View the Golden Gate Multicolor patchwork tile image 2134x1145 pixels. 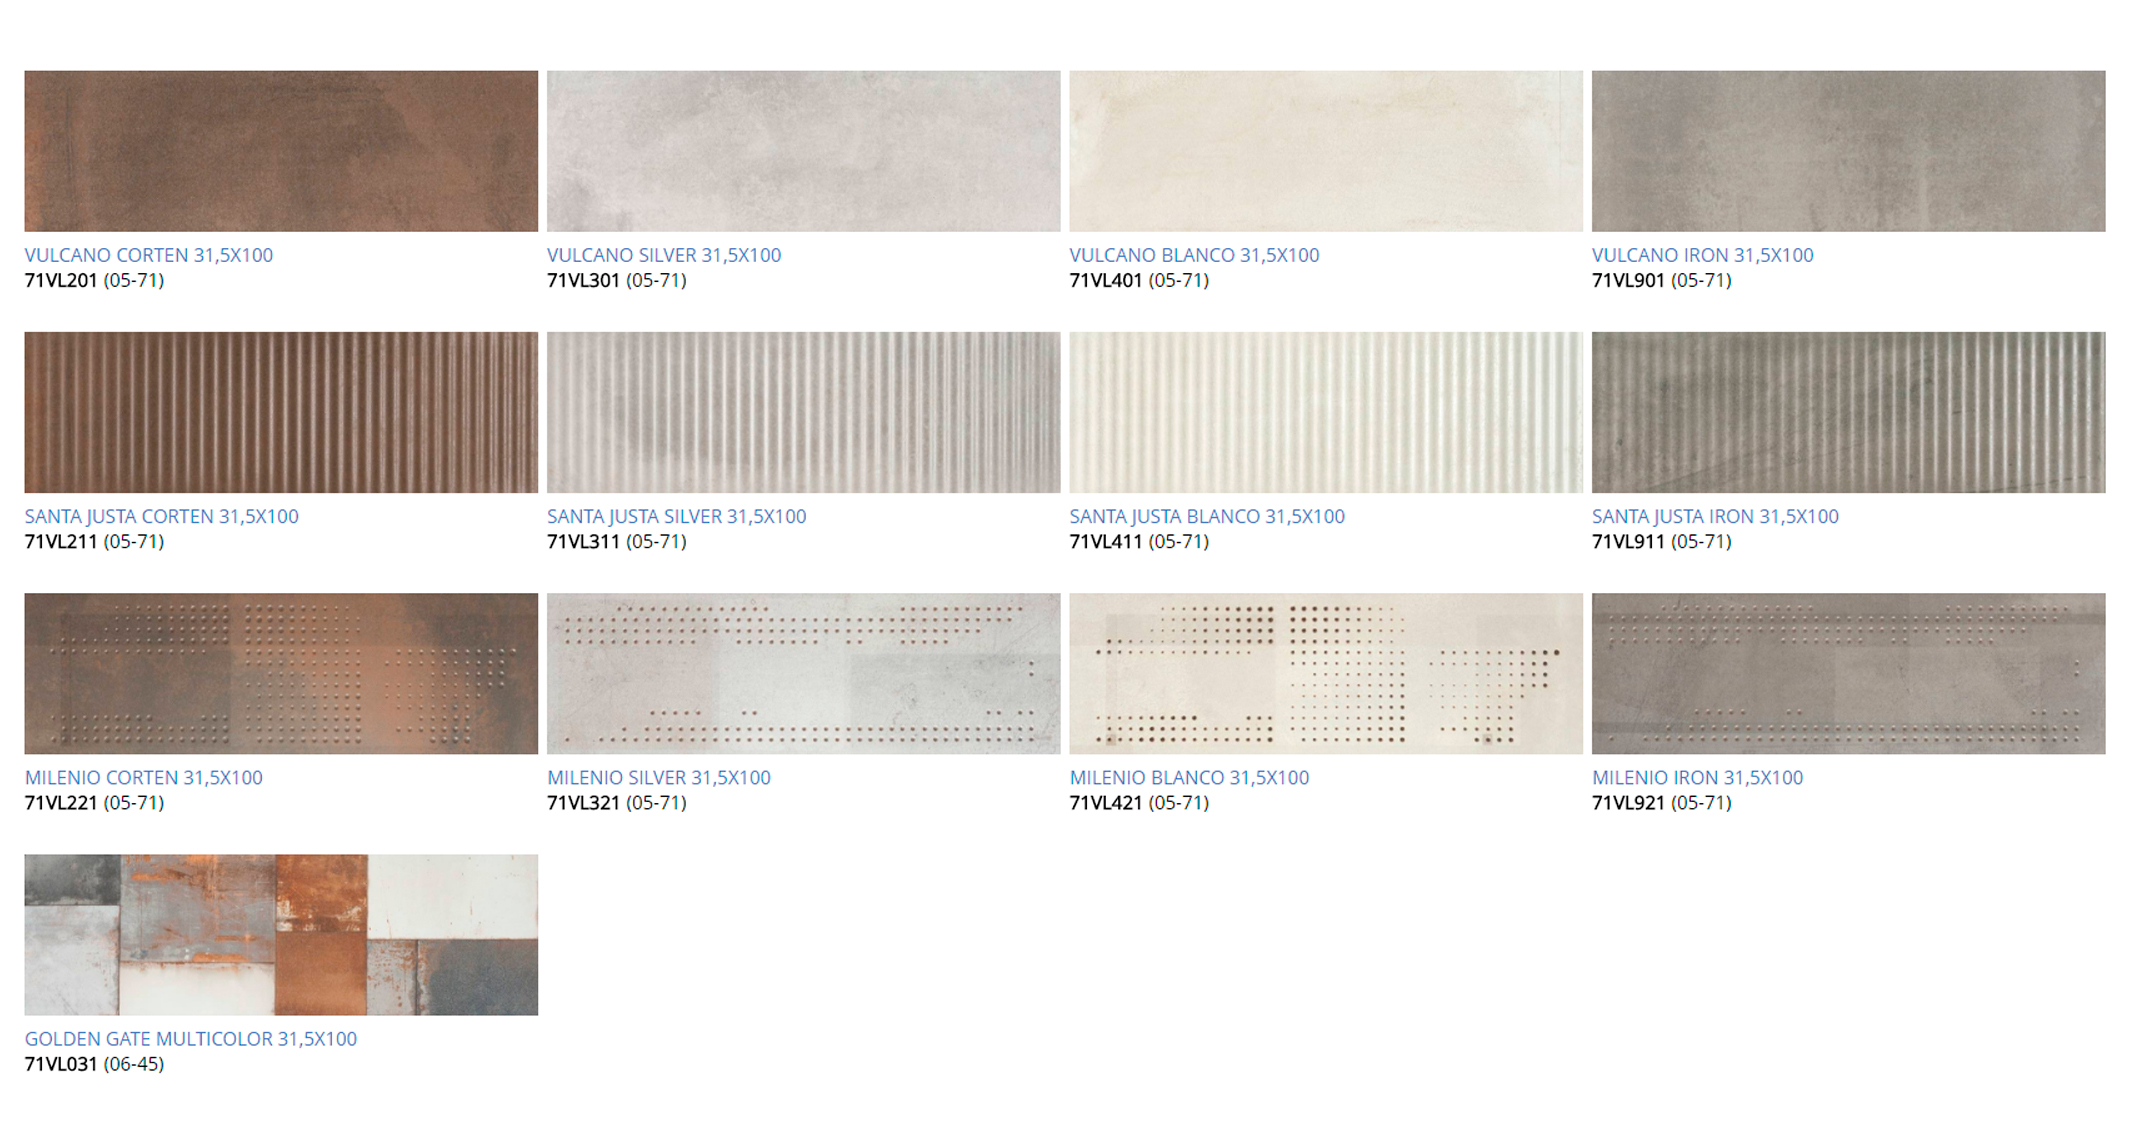pyautogui.click(x=281, y=934)
